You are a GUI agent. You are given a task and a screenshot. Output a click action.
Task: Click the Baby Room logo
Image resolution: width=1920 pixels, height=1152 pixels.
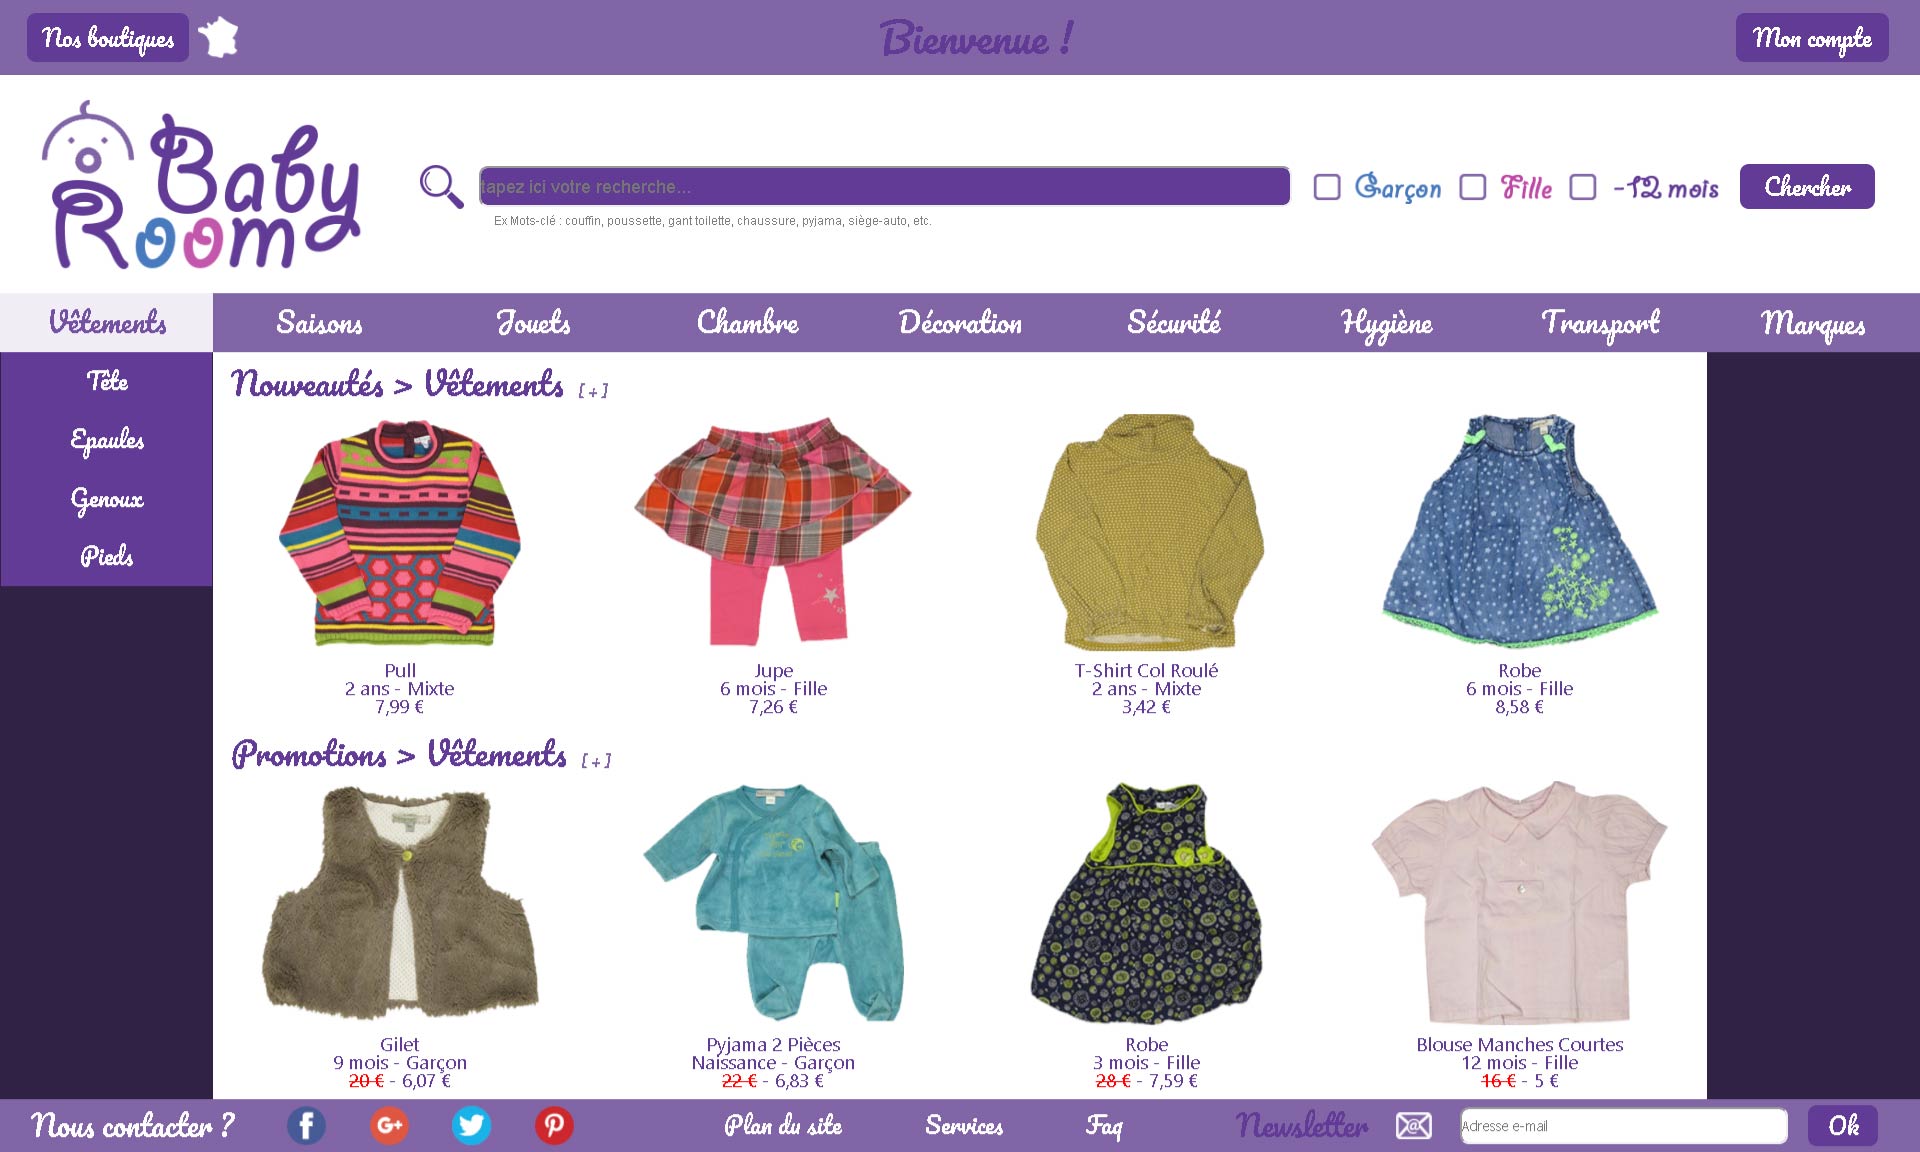[x=202, y=185]
